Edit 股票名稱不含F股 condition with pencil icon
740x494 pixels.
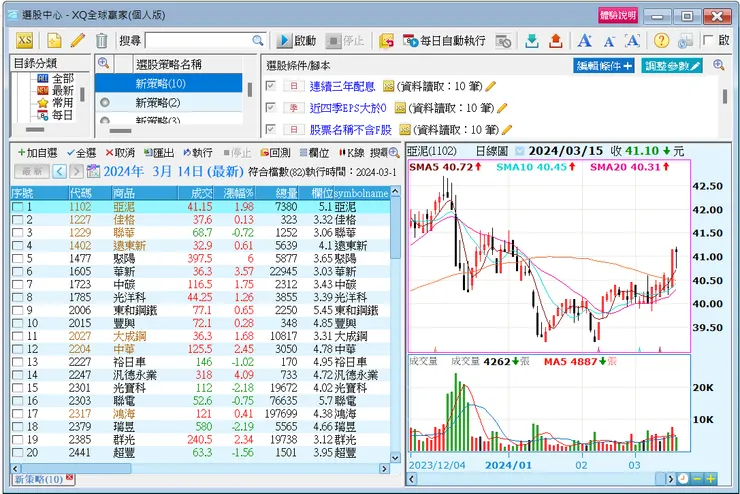coord(507,129)
